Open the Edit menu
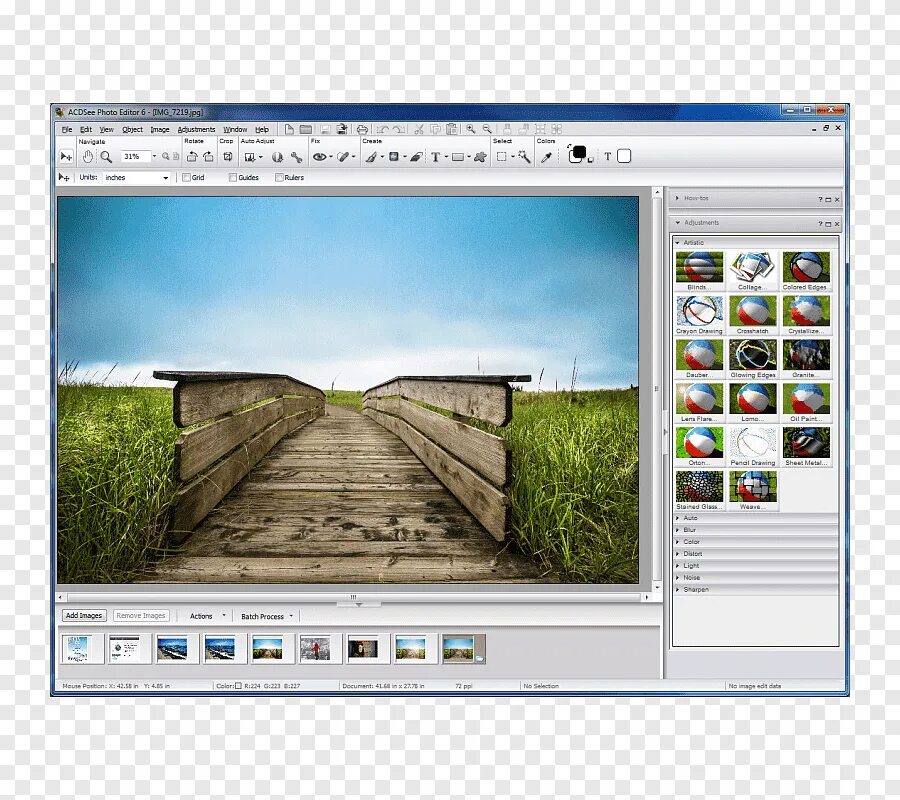900x800 pixels. coord(86,130)
